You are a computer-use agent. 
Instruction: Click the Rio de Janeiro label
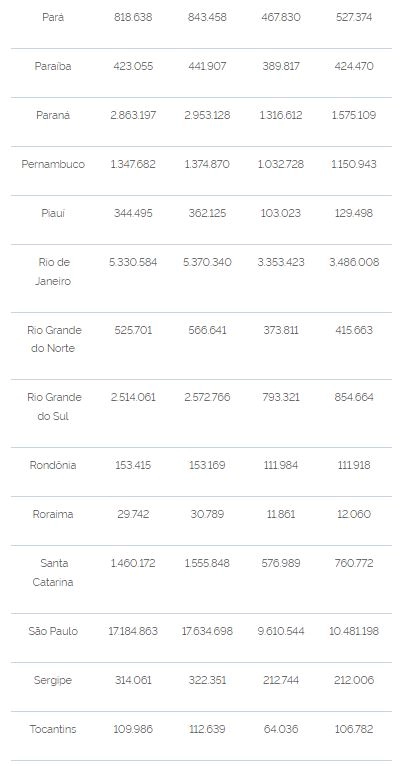pos(53,272)
